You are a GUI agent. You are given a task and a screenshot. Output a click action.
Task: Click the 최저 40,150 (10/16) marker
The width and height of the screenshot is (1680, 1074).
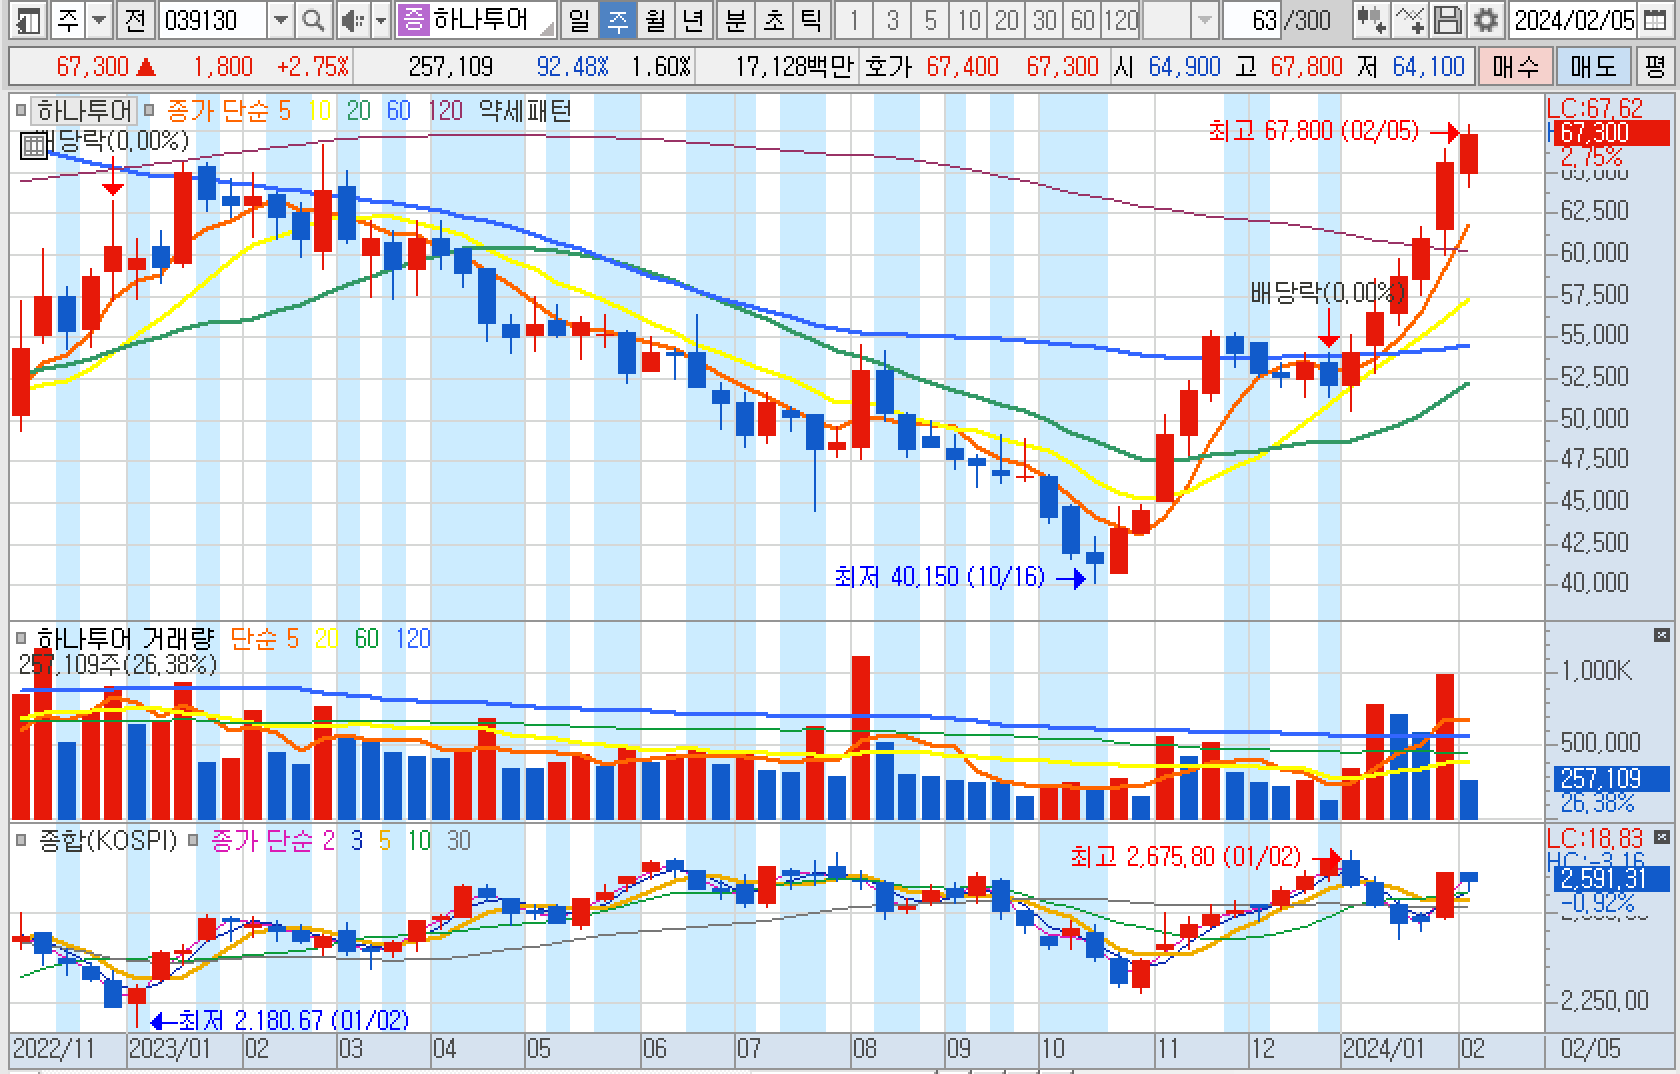point(960,577)
